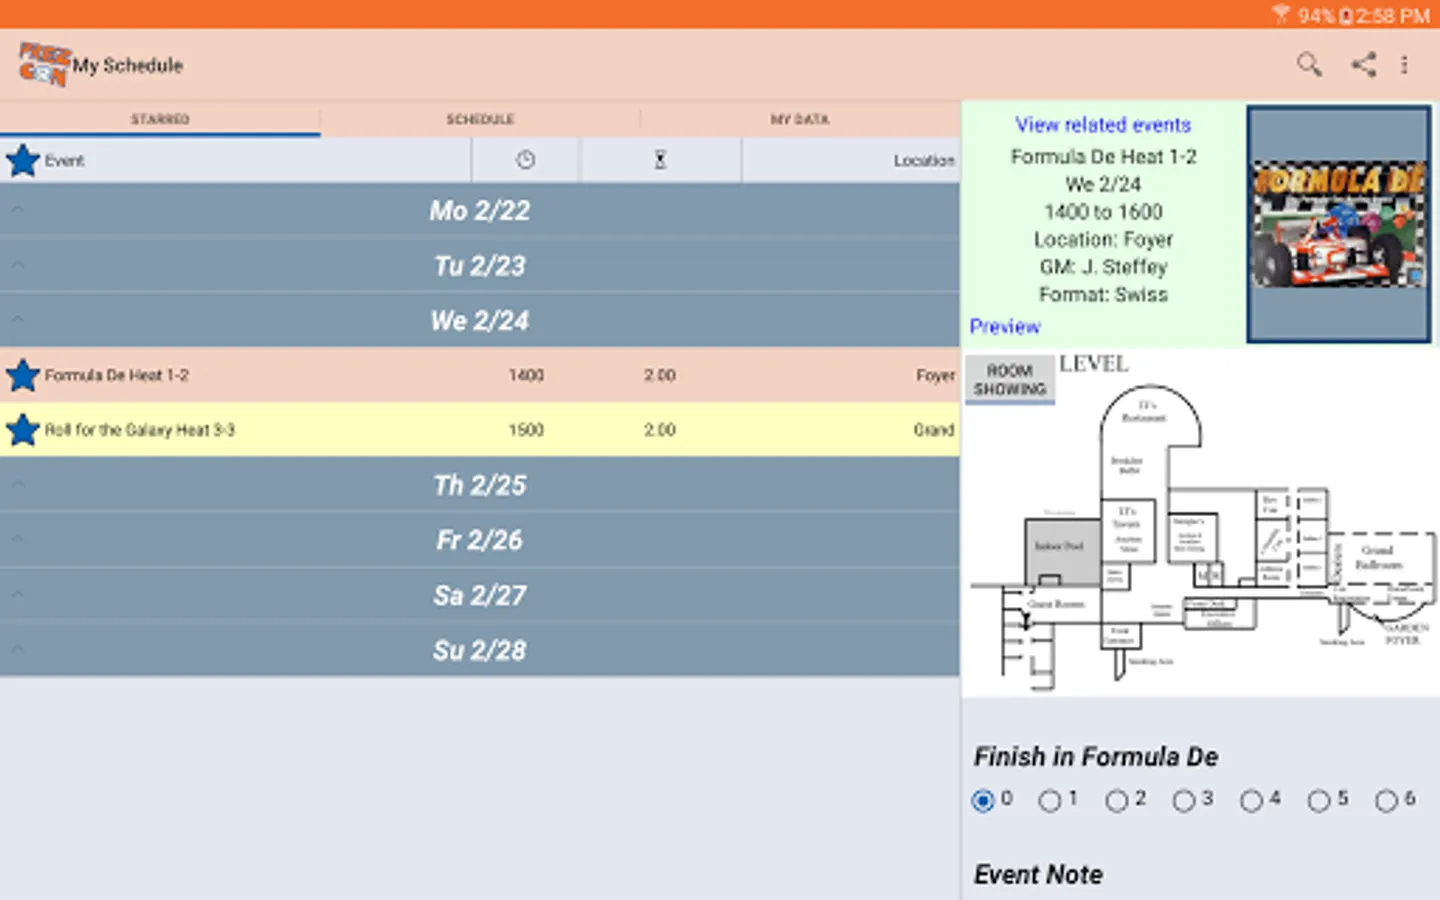Tap the 'GM: J. Steffey' detail line
Screen dimensions: 1440x900
point(1103,267)
